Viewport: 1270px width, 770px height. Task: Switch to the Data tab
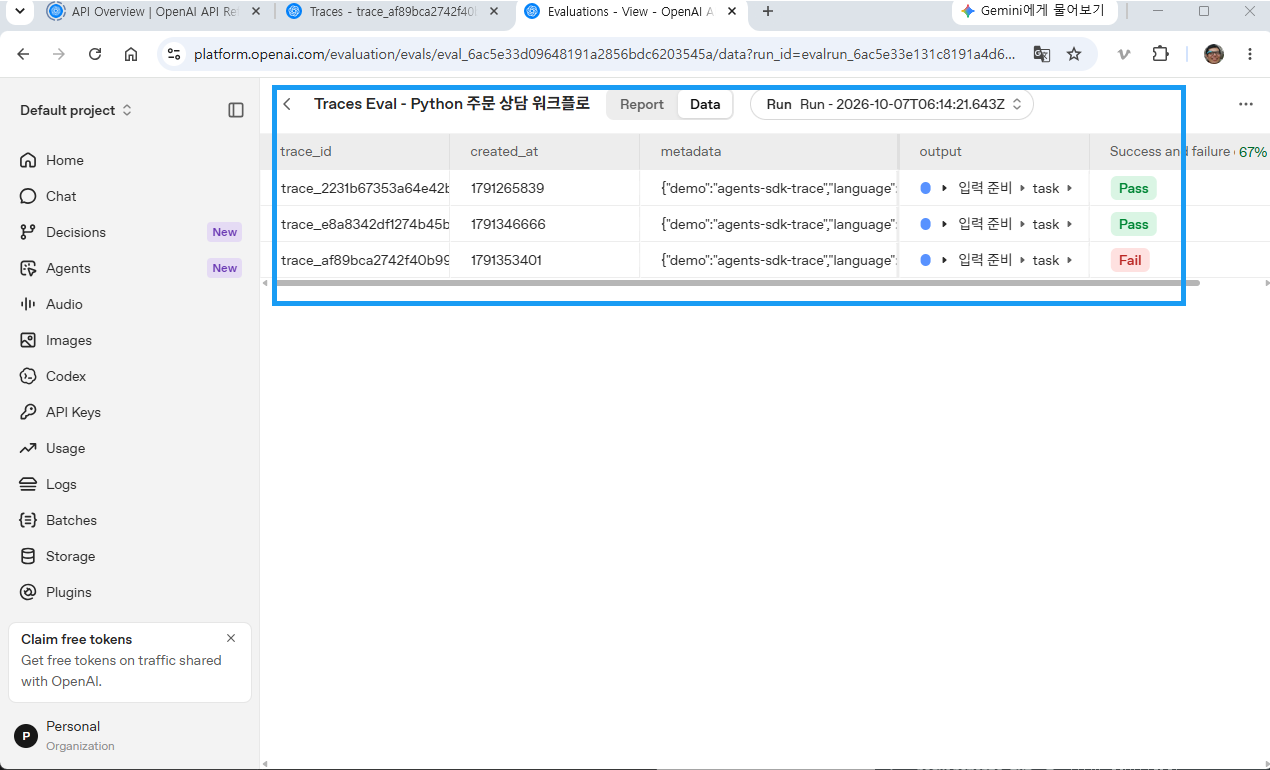coord(705,104)
